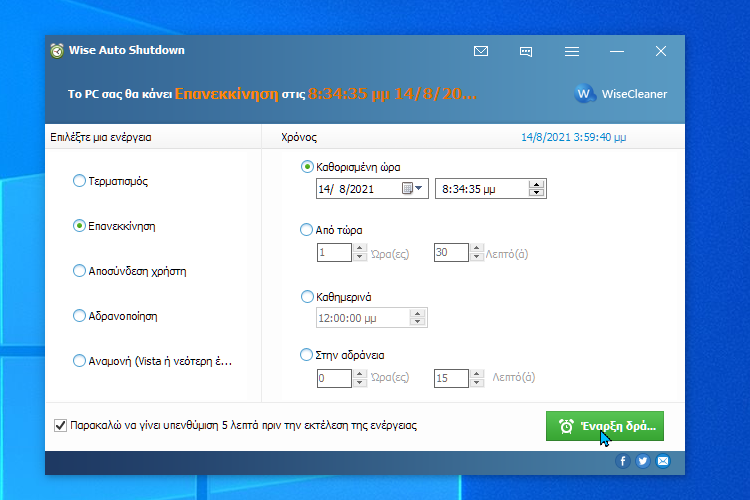Minimize the Wise Auto Shutdown window
The width and height of the screenshot is (750, 500).
[617, 51]
